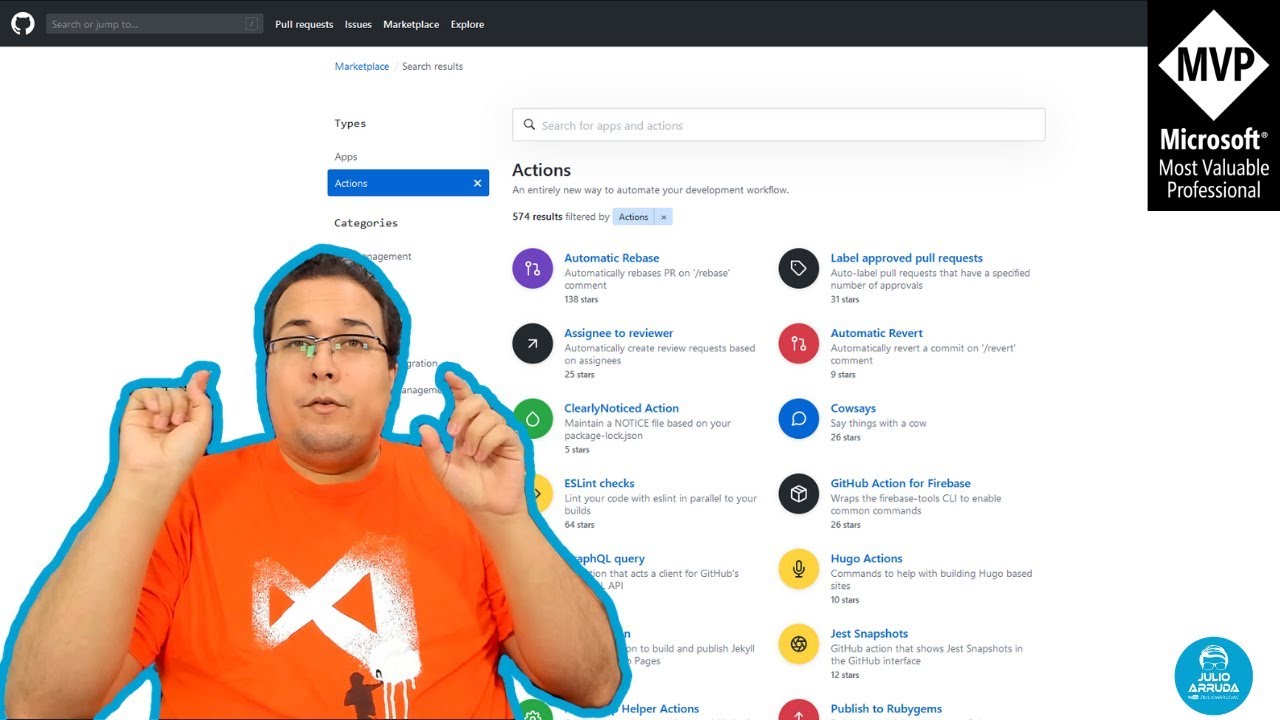Click the Assignee to reviewer arrow icon

pyautogui.click(x=532, y=344)
